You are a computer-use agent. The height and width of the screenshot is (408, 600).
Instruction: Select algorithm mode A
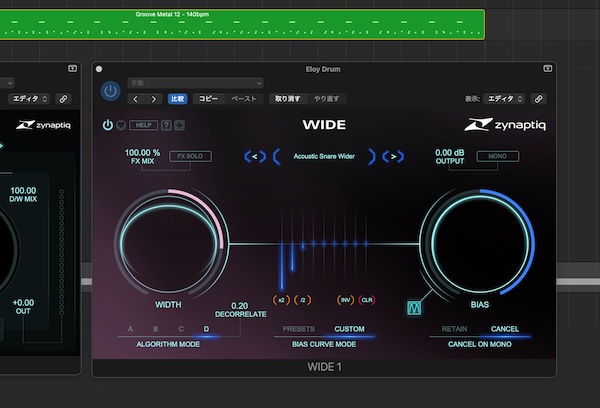coord(130,329)
